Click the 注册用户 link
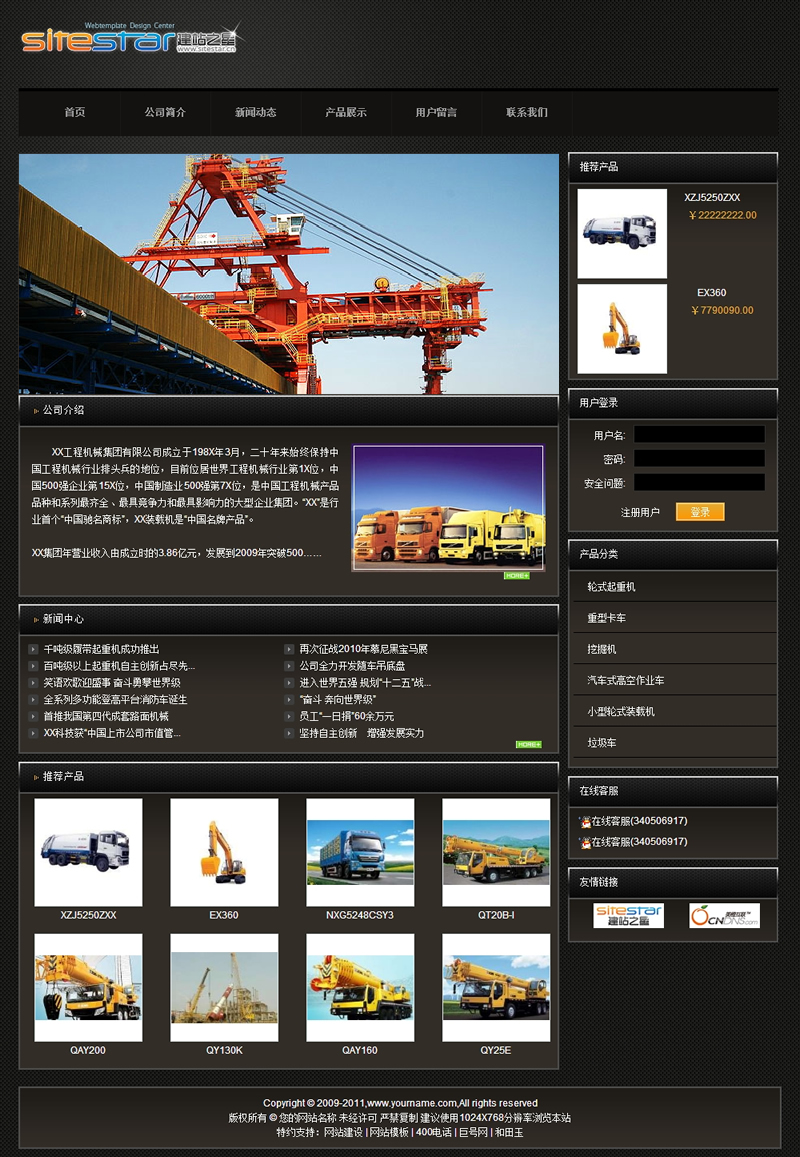The width and height of the screenshot is (800, 1157). click(640, 512)
